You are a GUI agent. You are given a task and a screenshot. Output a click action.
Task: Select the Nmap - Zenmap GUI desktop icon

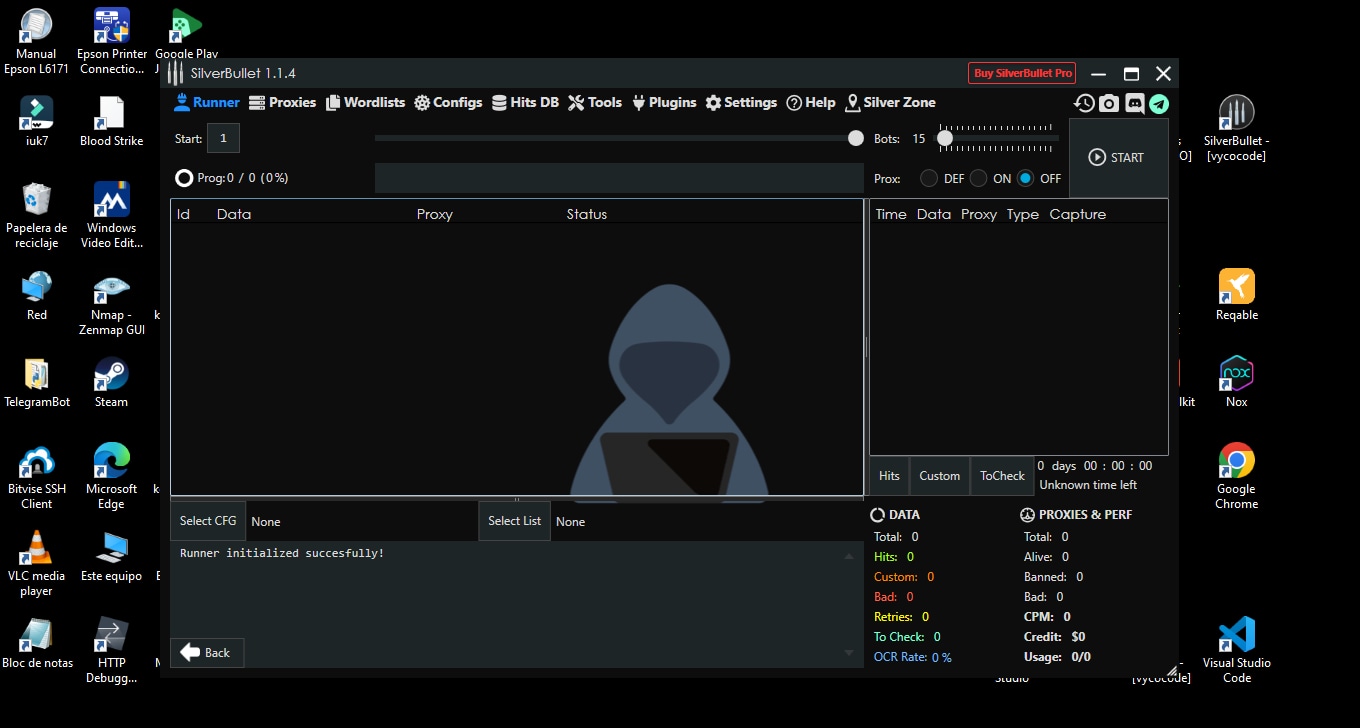[x=112, y=303]
